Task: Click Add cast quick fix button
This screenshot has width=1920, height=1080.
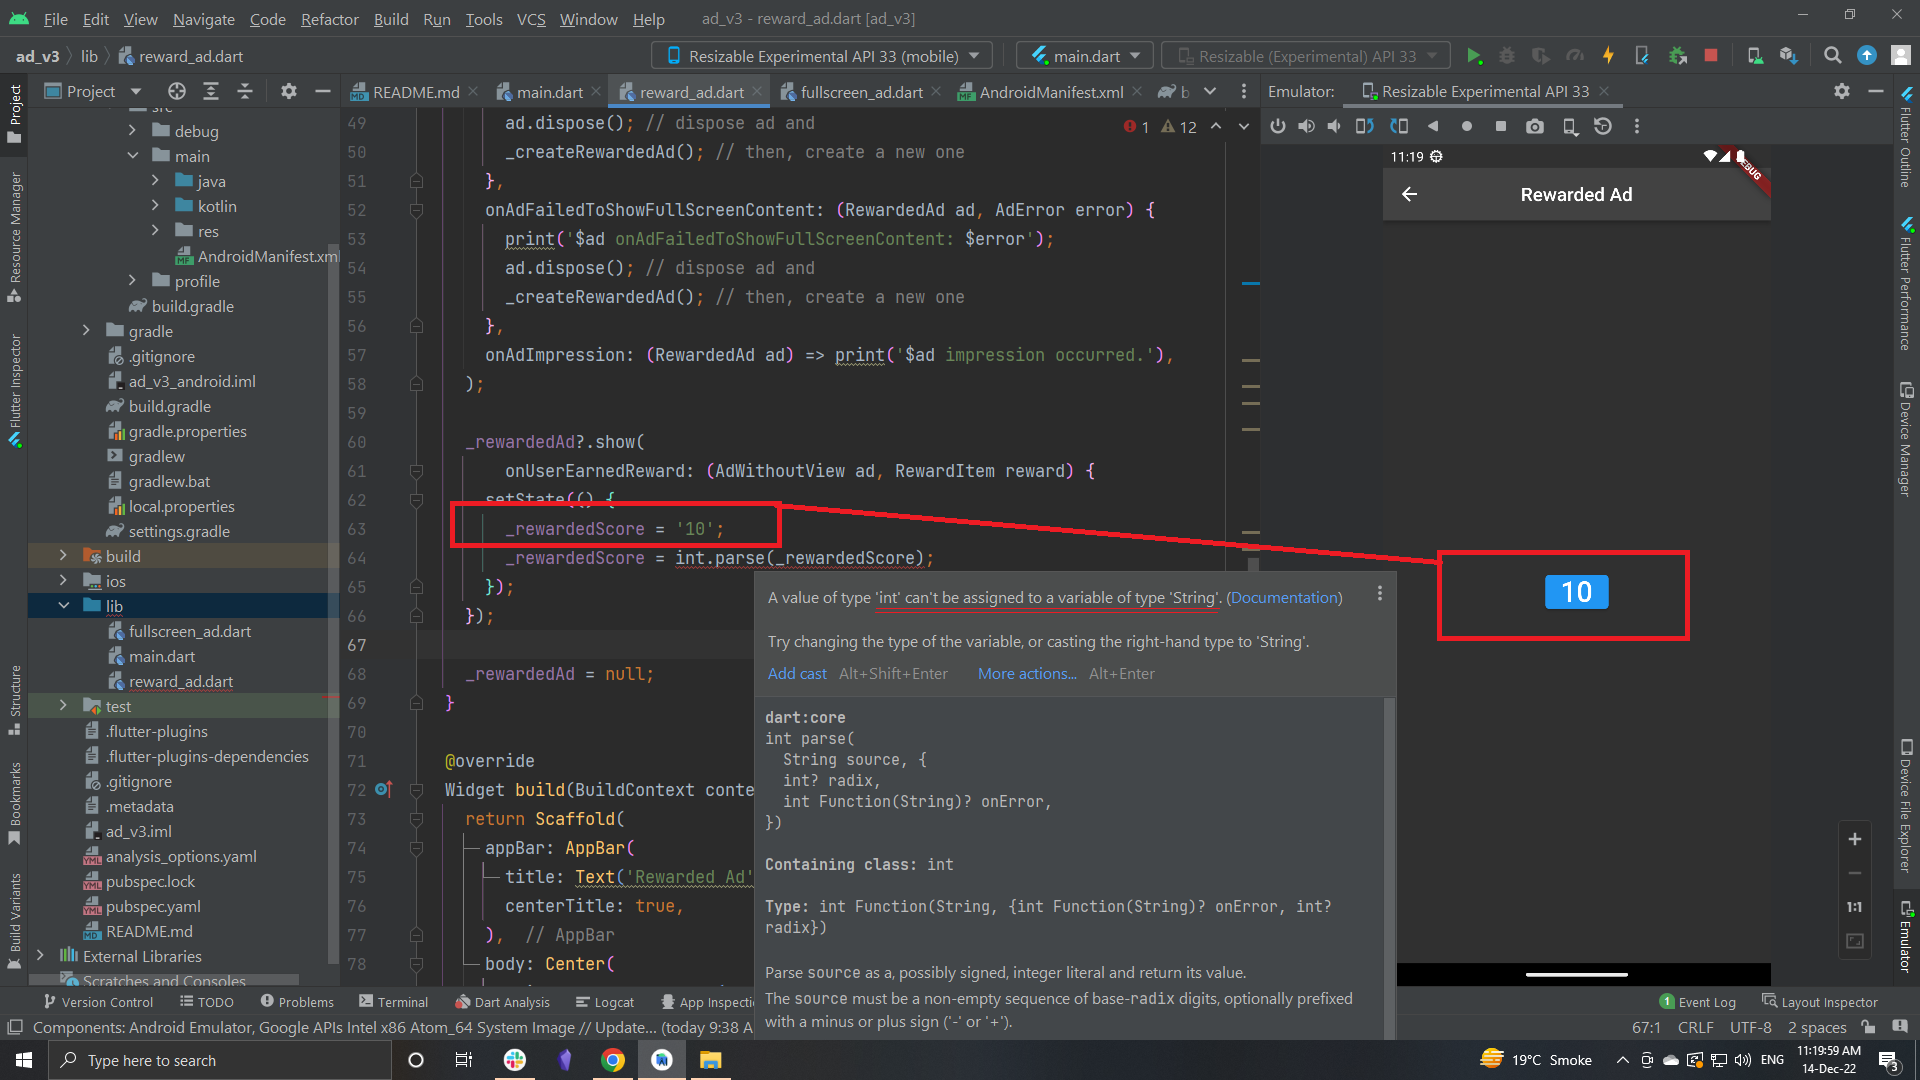Action: [794, 673]
